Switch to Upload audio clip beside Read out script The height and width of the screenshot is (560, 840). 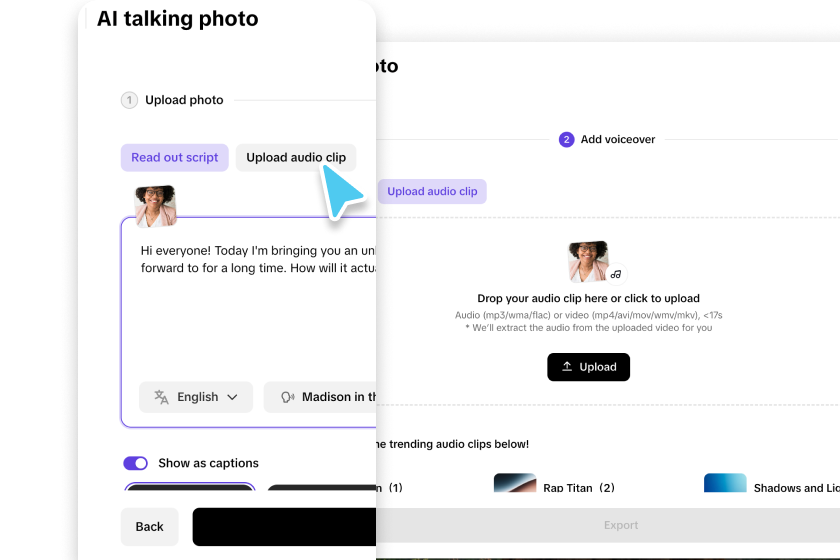click(296, 158)
